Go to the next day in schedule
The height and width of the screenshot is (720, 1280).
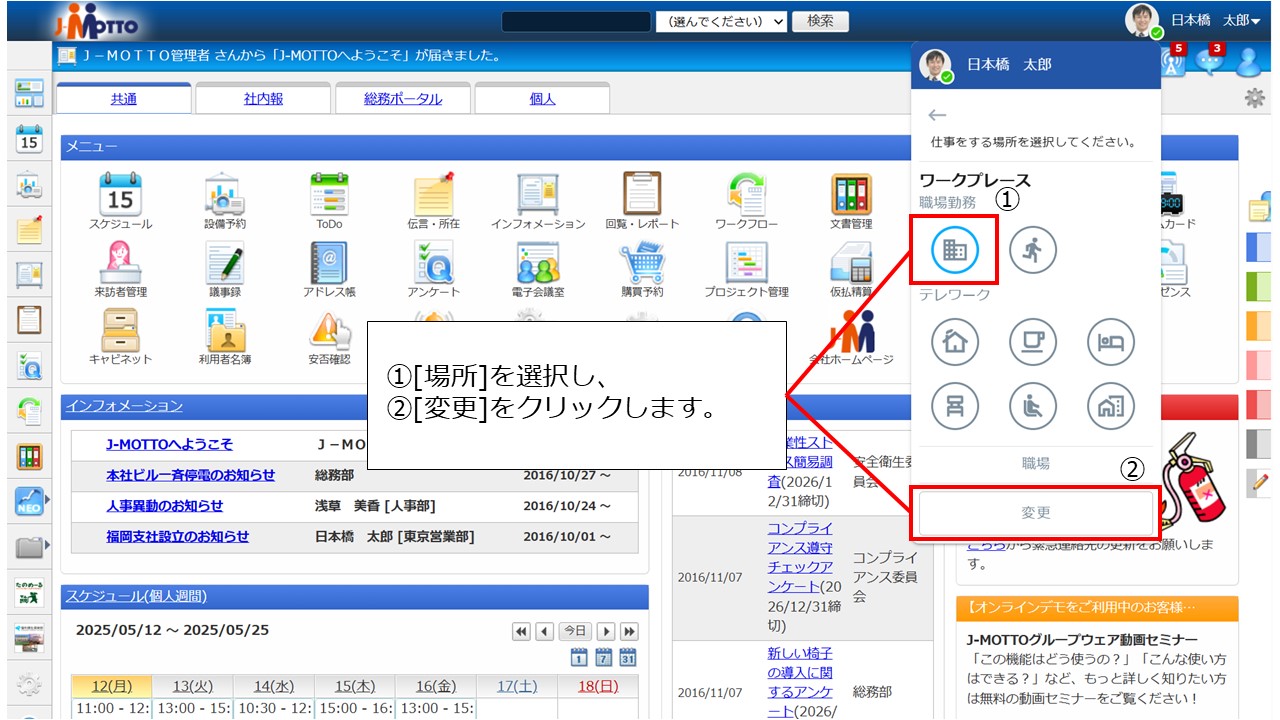point(606,631)
